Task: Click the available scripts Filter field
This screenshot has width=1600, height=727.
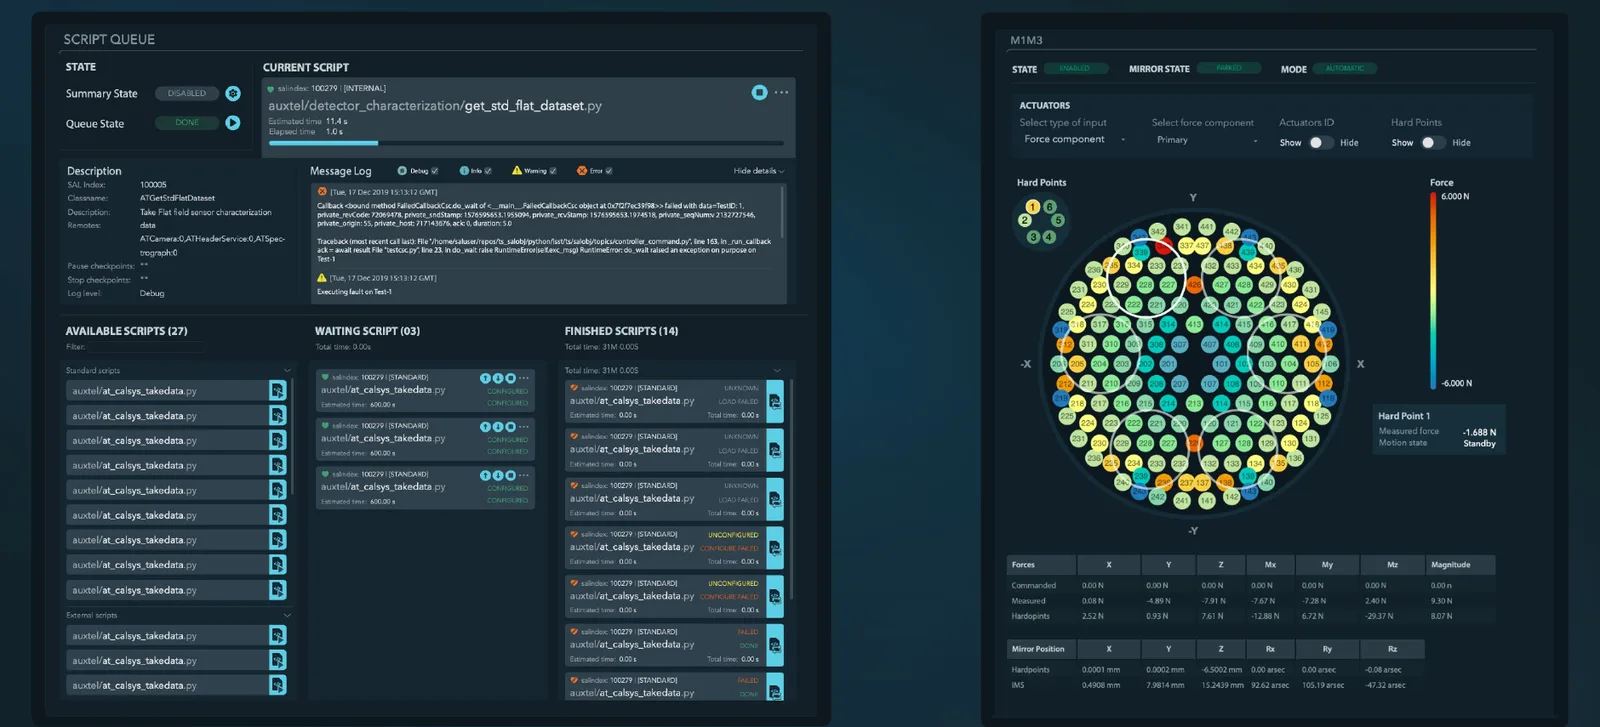Action: (x=146, y=347)
